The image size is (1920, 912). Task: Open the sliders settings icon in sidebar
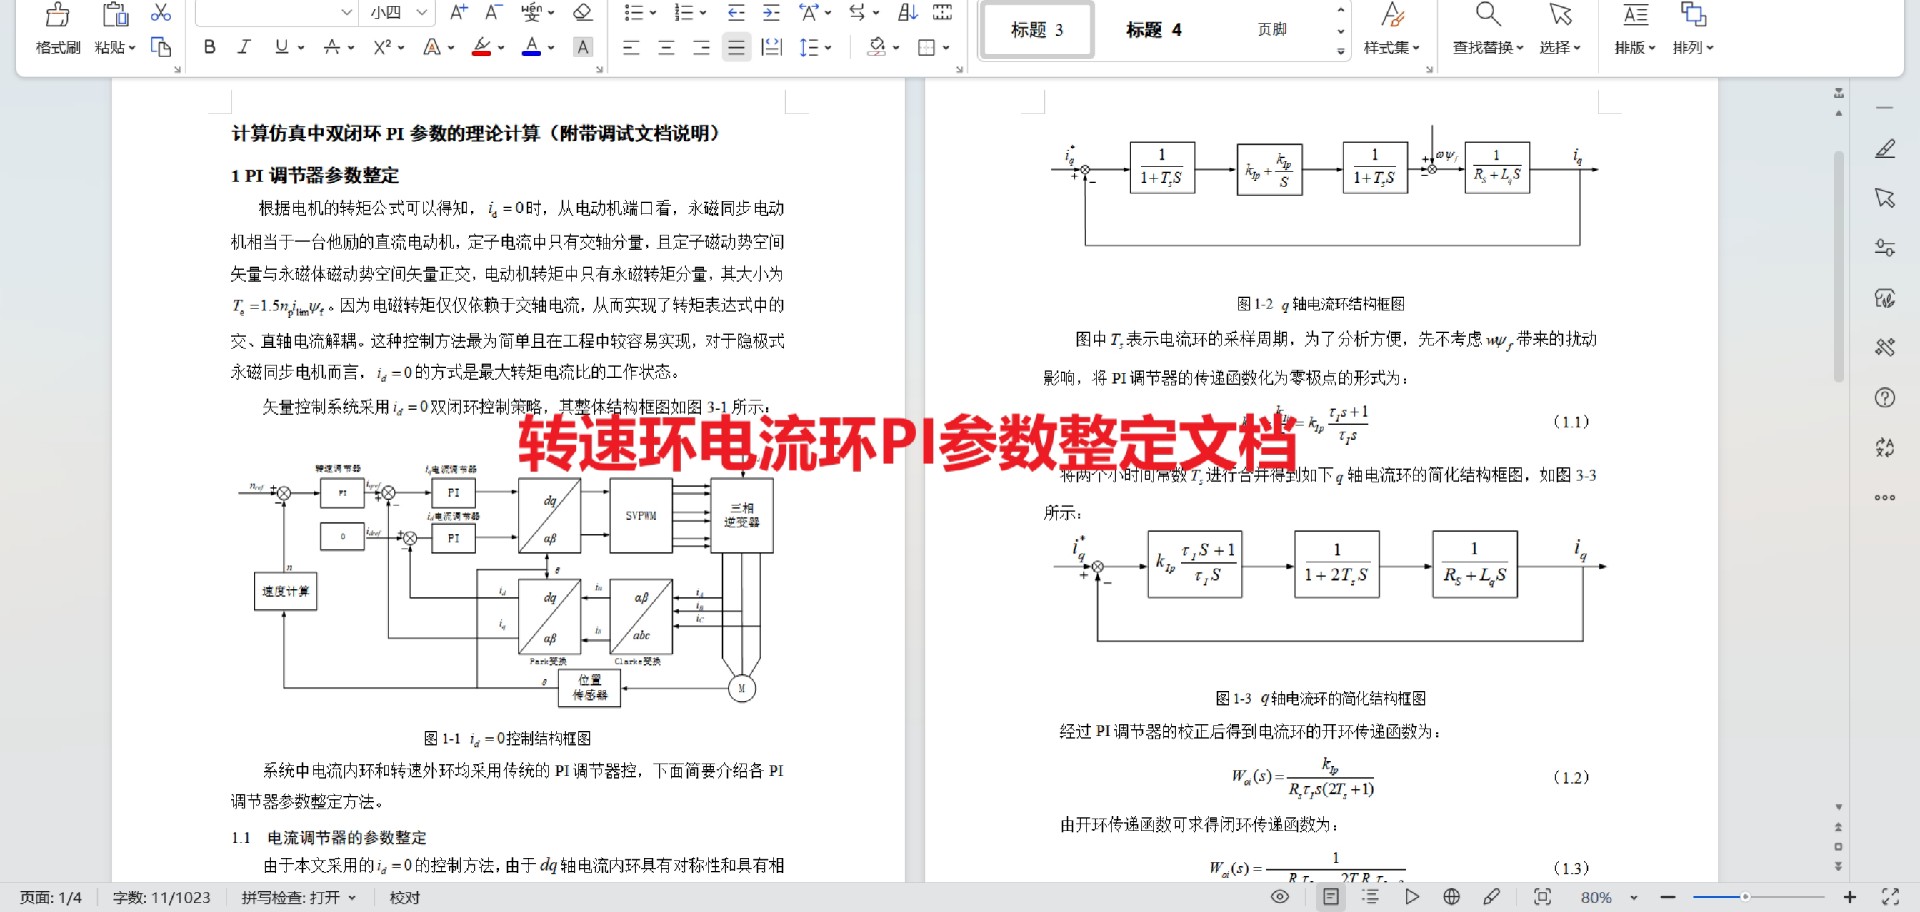[x=1885, y=248]
